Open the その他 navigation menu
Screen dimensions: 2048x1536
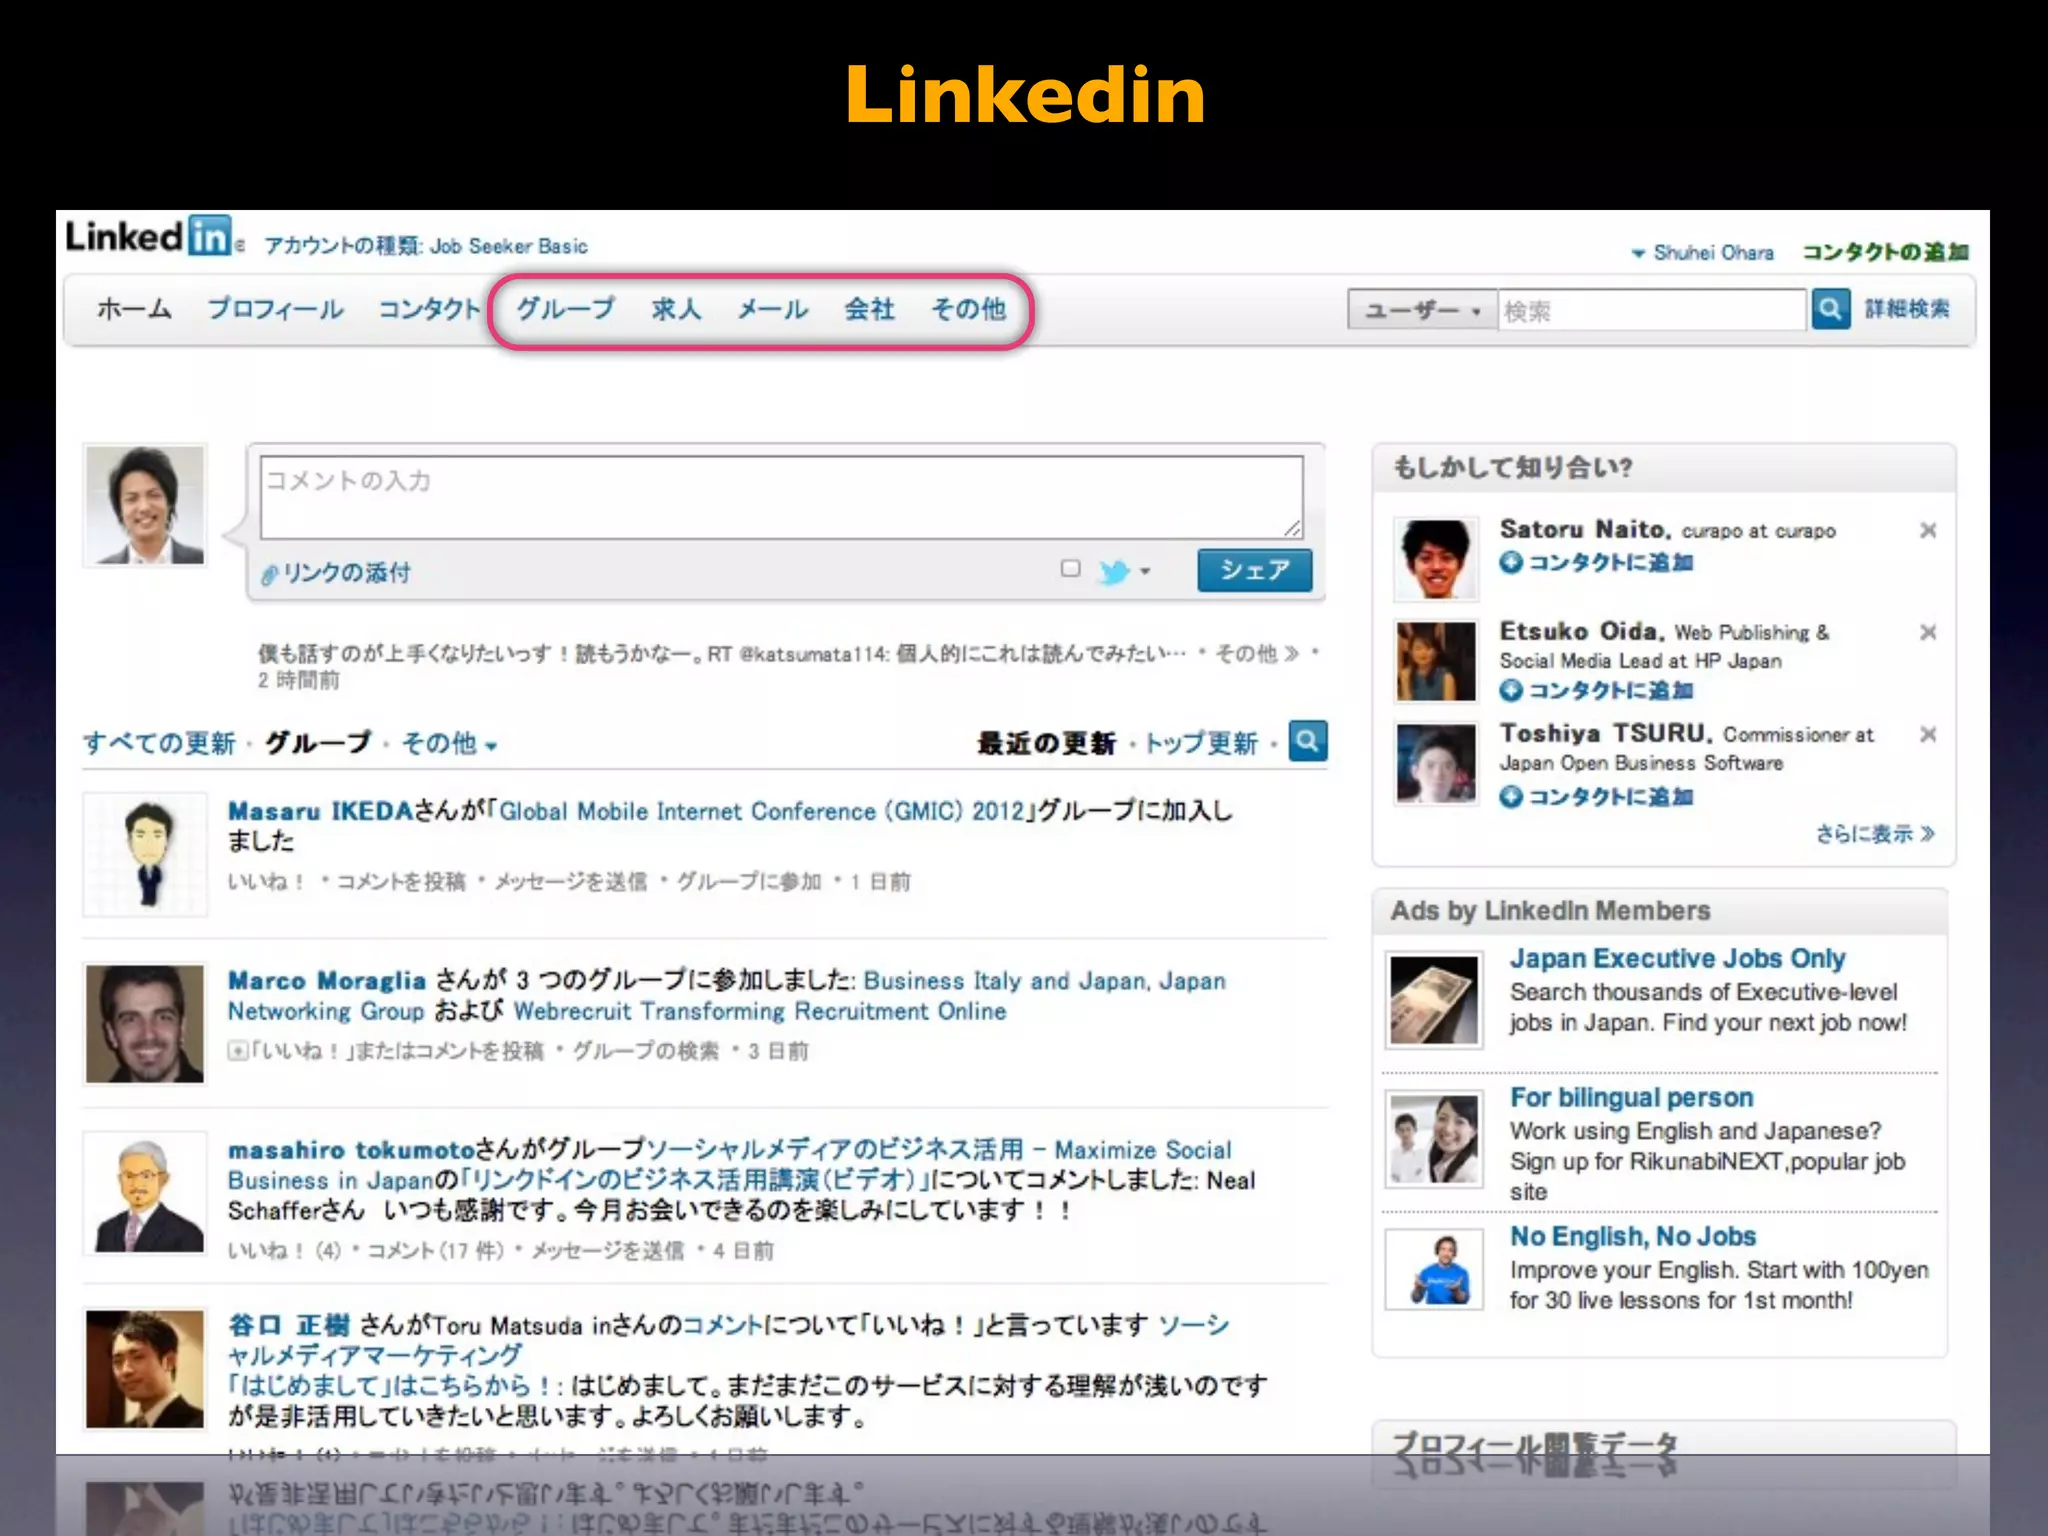(968, 309)
